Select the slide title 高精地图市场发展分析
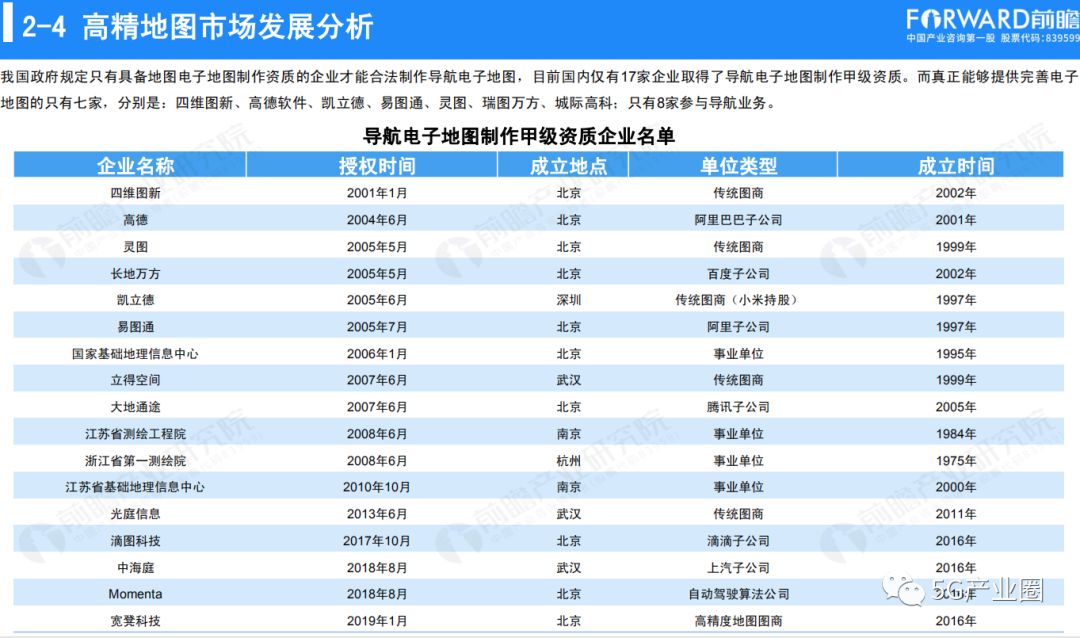This screenshot has height=638, width=1080. pyautogui.click(x=227, y=27)
